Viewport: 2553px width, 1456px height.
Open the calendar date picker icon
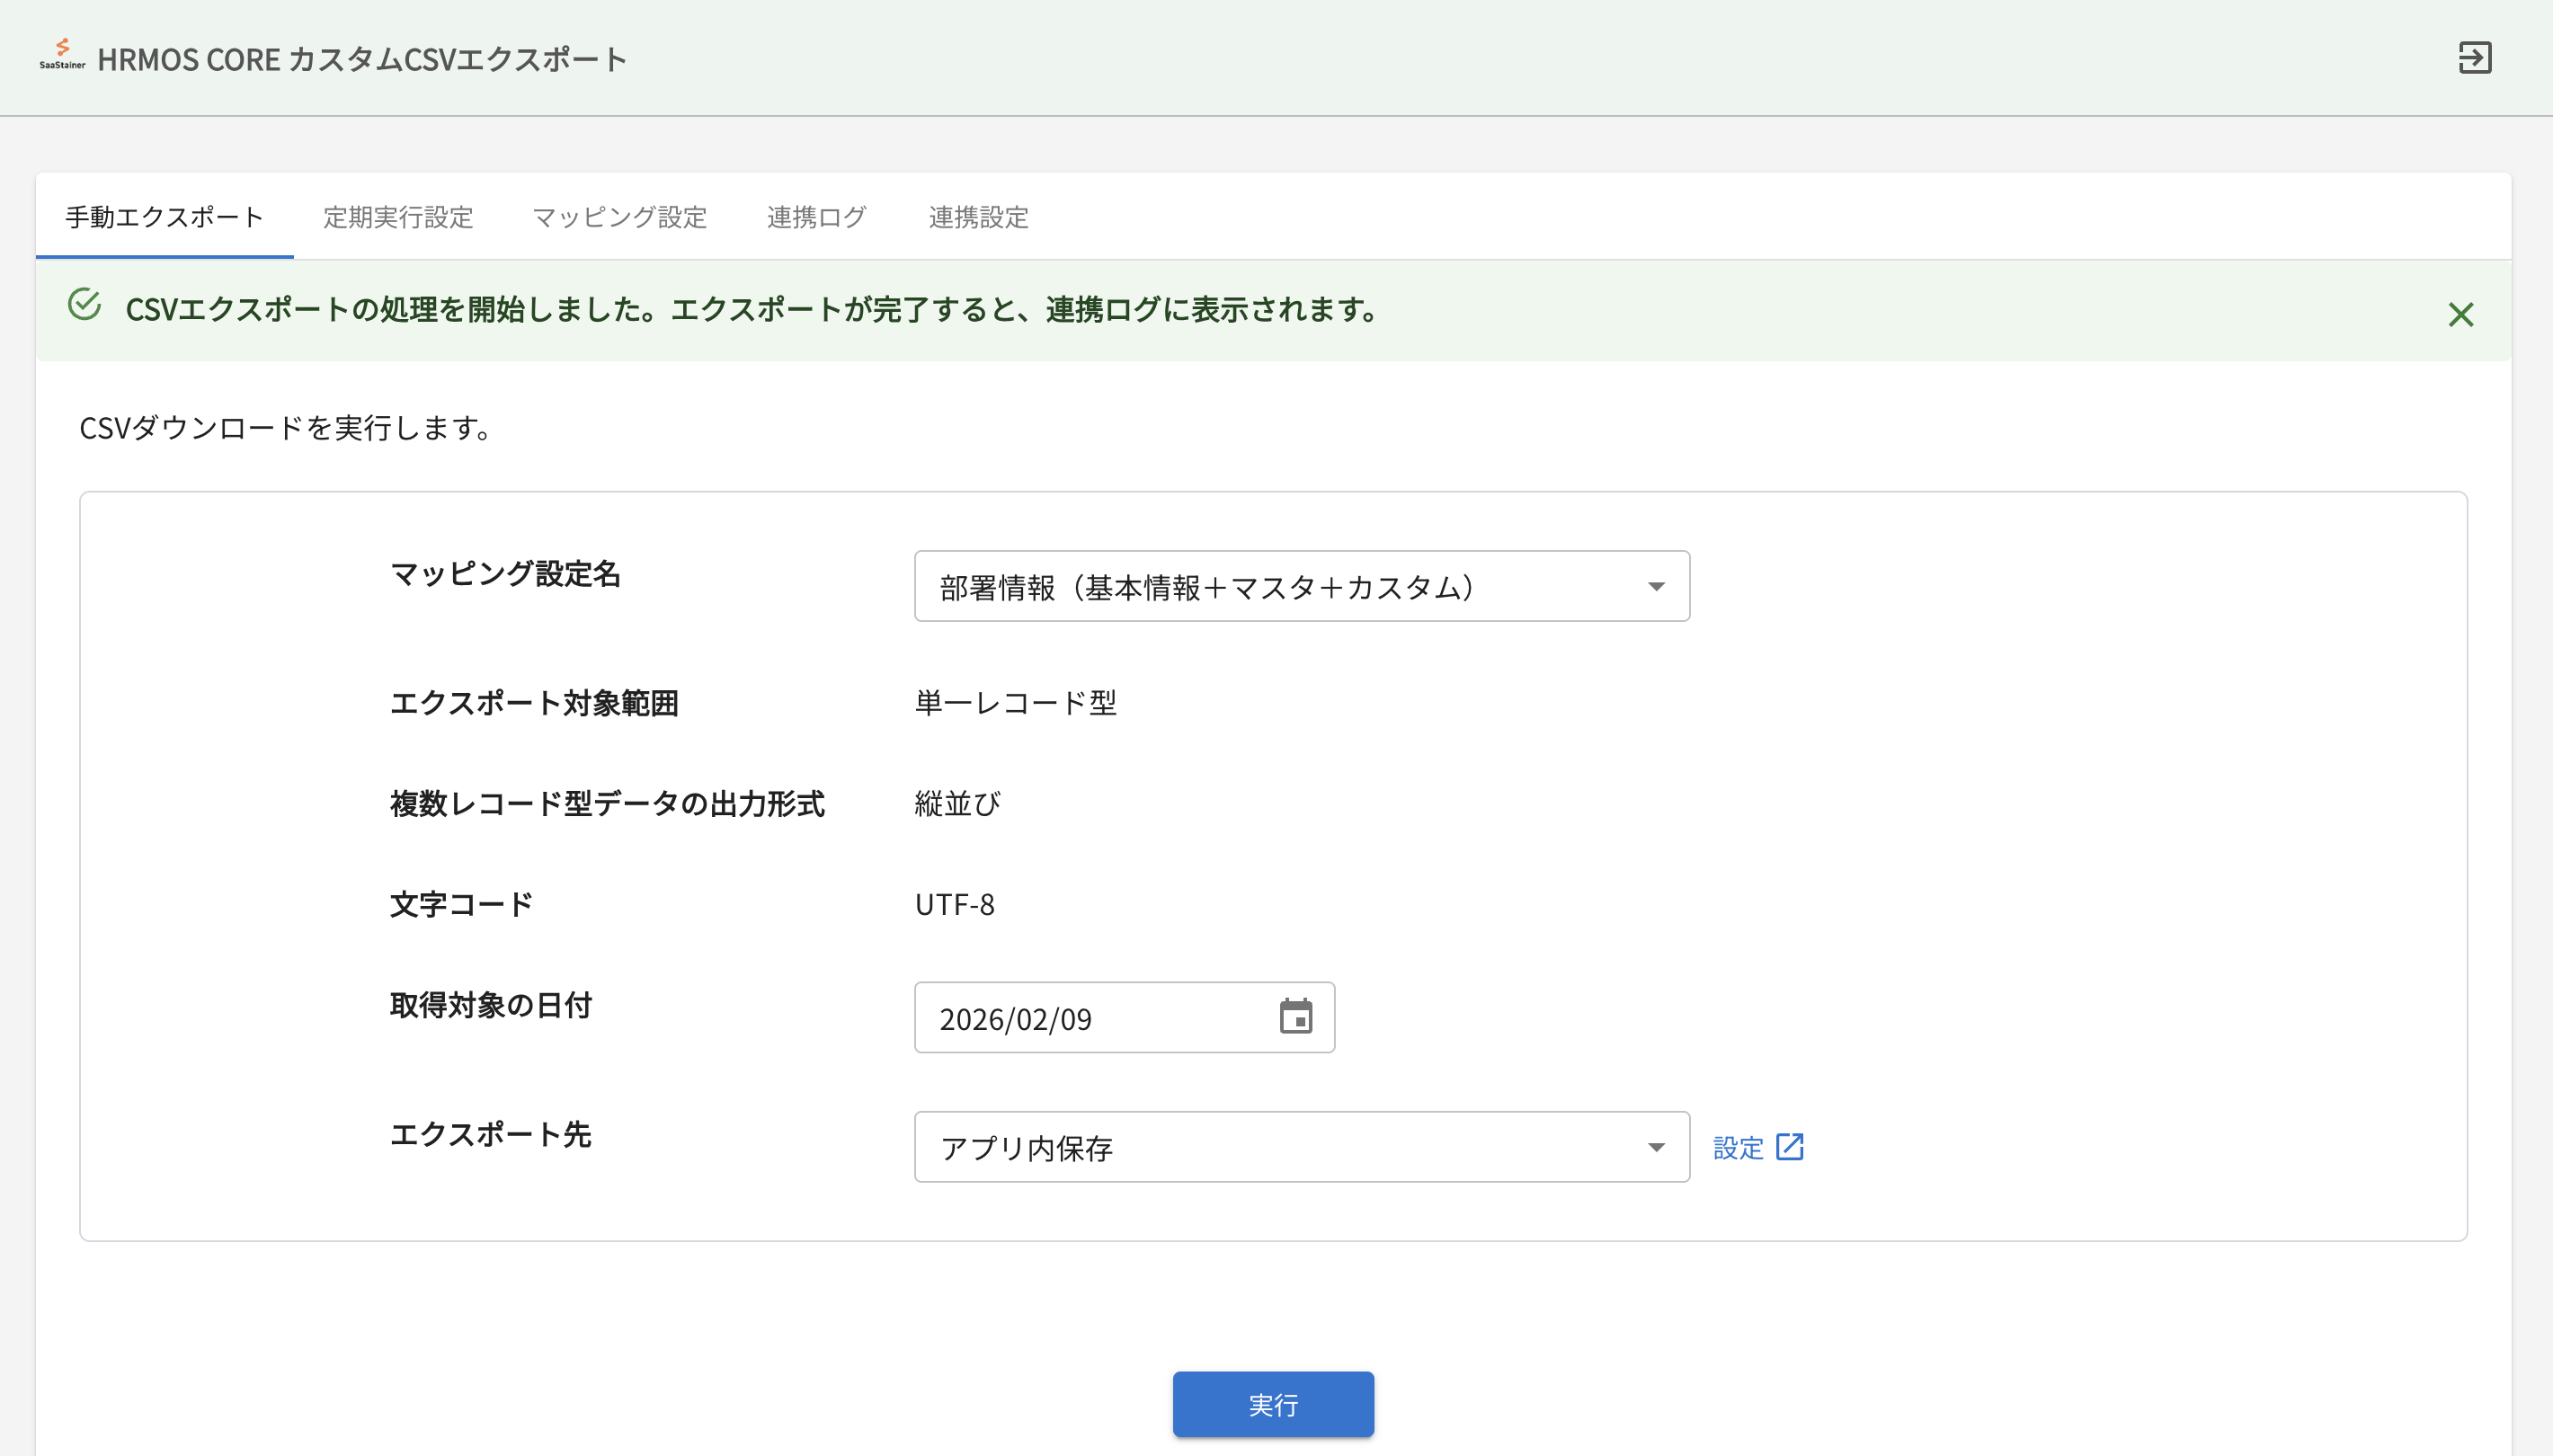coord(1295,1017)
